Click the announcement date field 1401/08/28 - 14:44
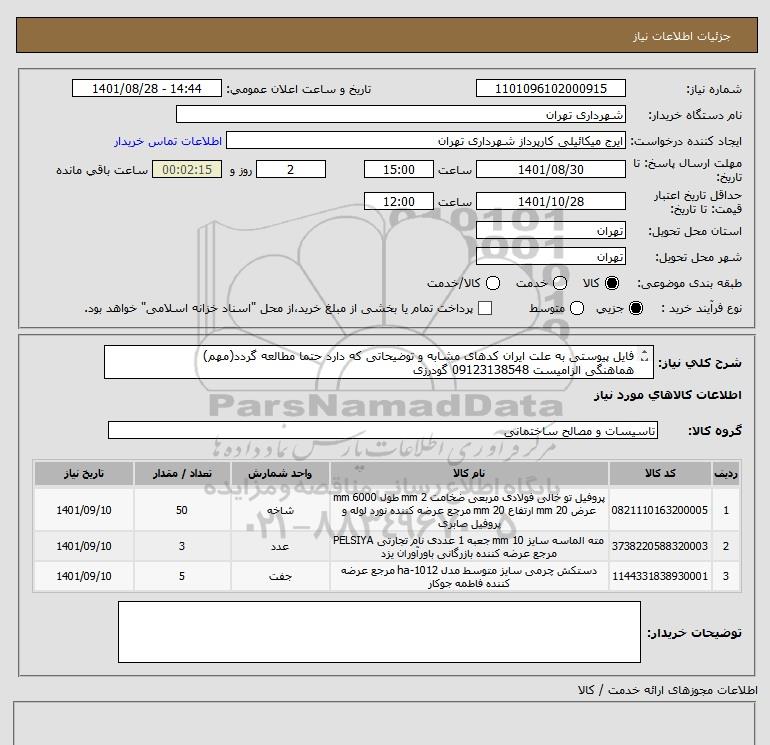The width and height of the screenshot is (770, 745). click(x=147, y=88)
